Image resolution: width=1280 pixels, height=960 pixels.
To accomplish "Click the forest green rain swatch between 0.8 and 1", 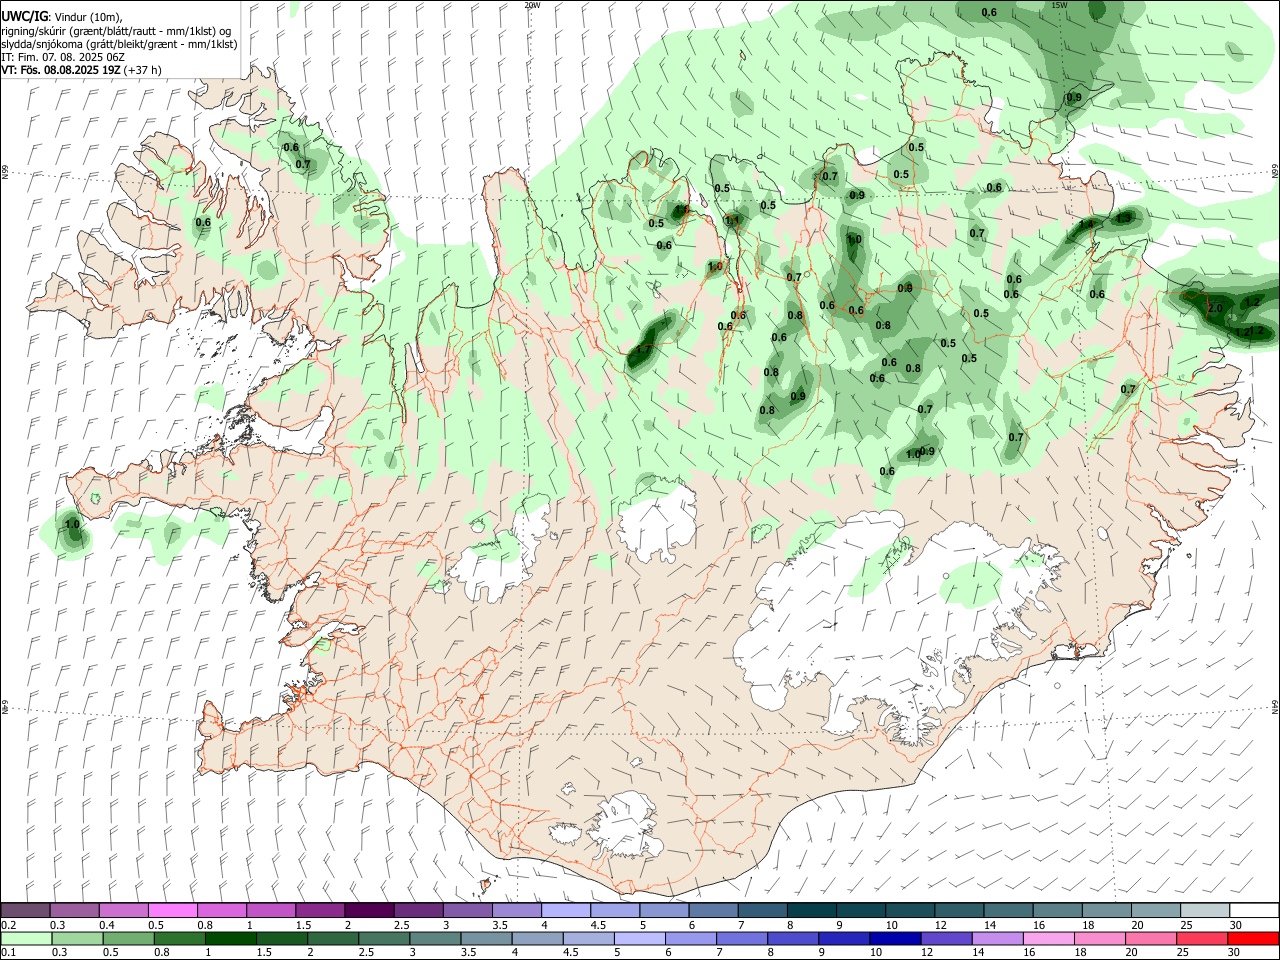I will click(x=180, y=938).
